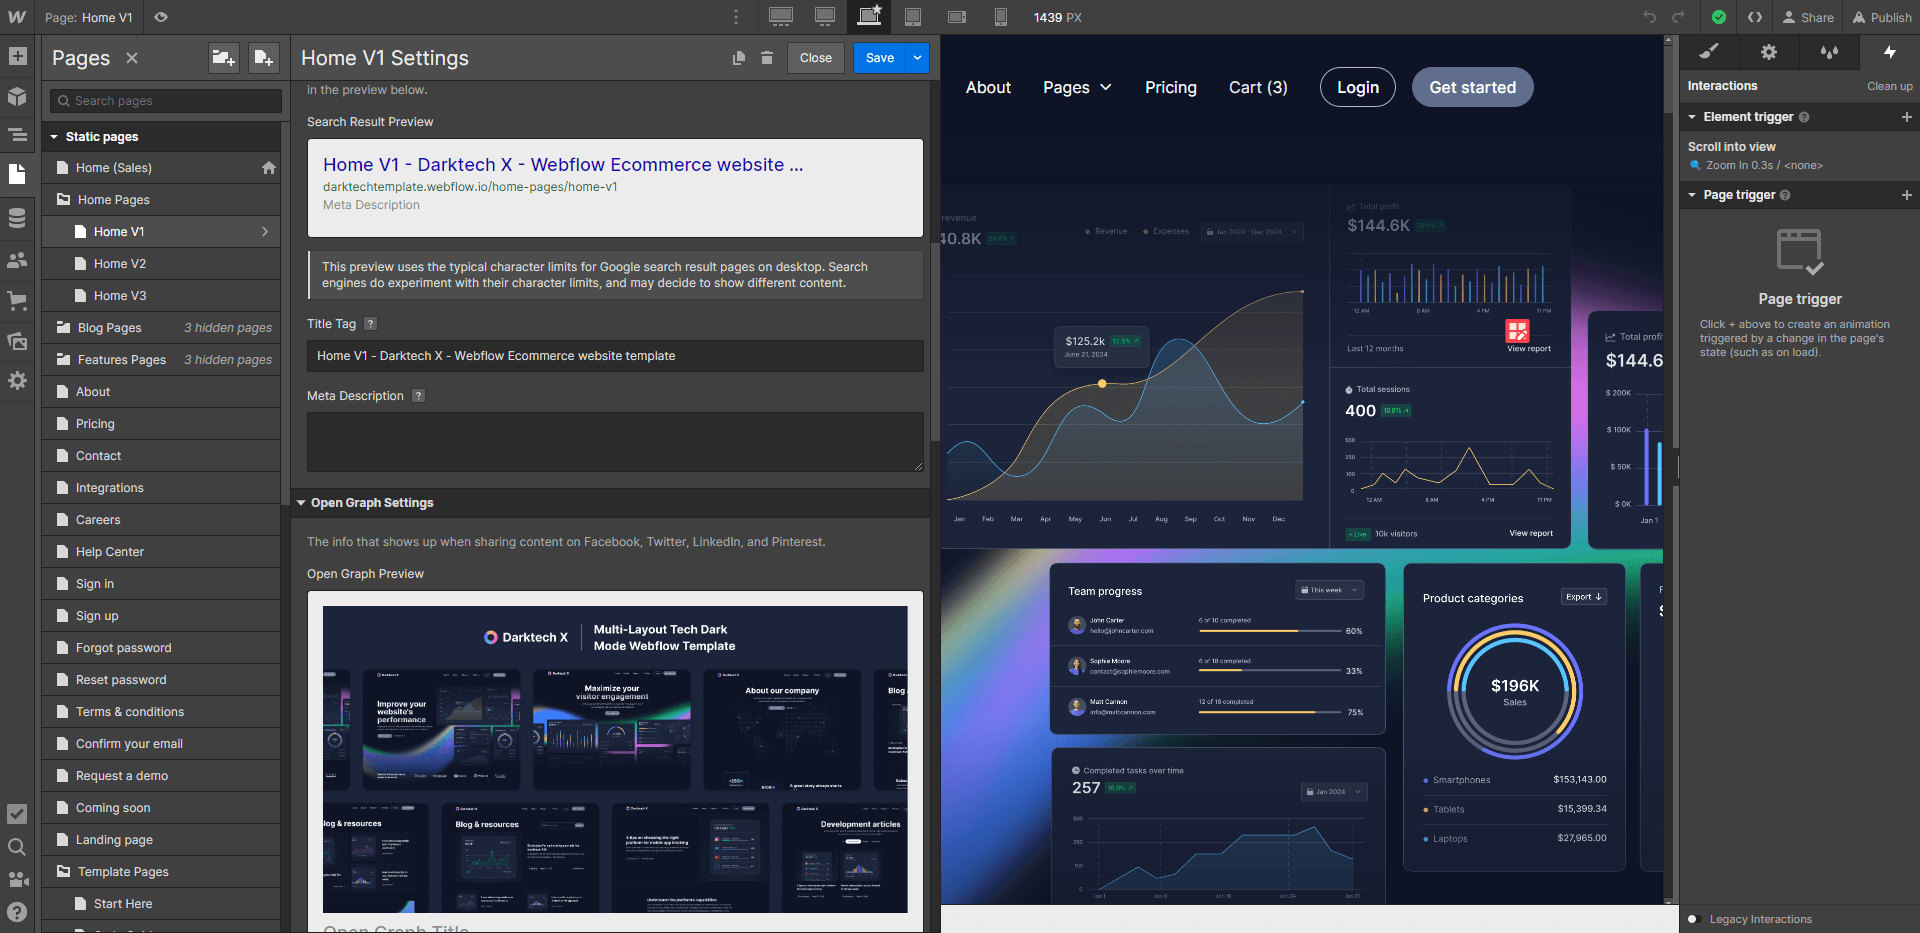Open the Style panel brush icon
The height and width of the screenshot is (933, 1920).
click(x=1708, y=52)
